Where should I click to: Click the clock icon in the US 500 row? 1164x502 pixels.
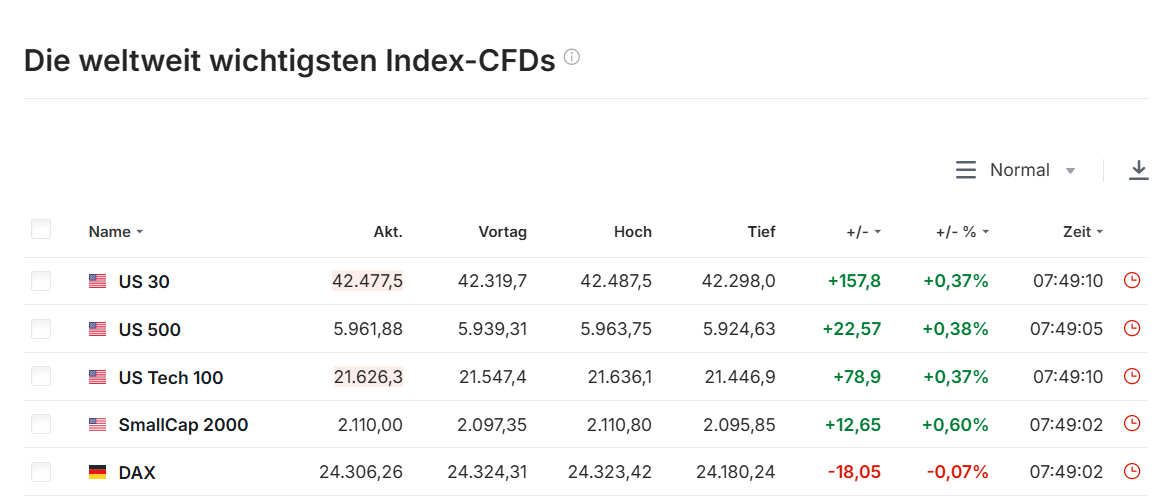tap(1132, 329)
